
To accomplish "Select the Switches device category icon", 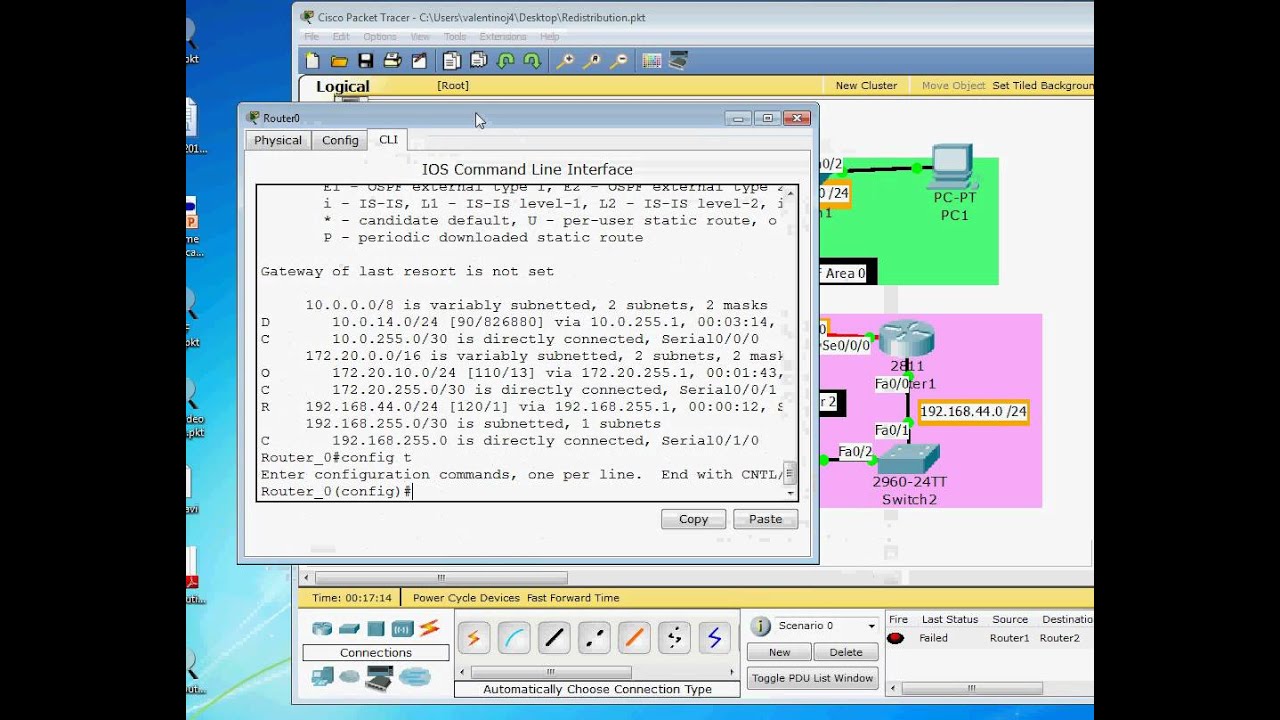I will point(349,629).
